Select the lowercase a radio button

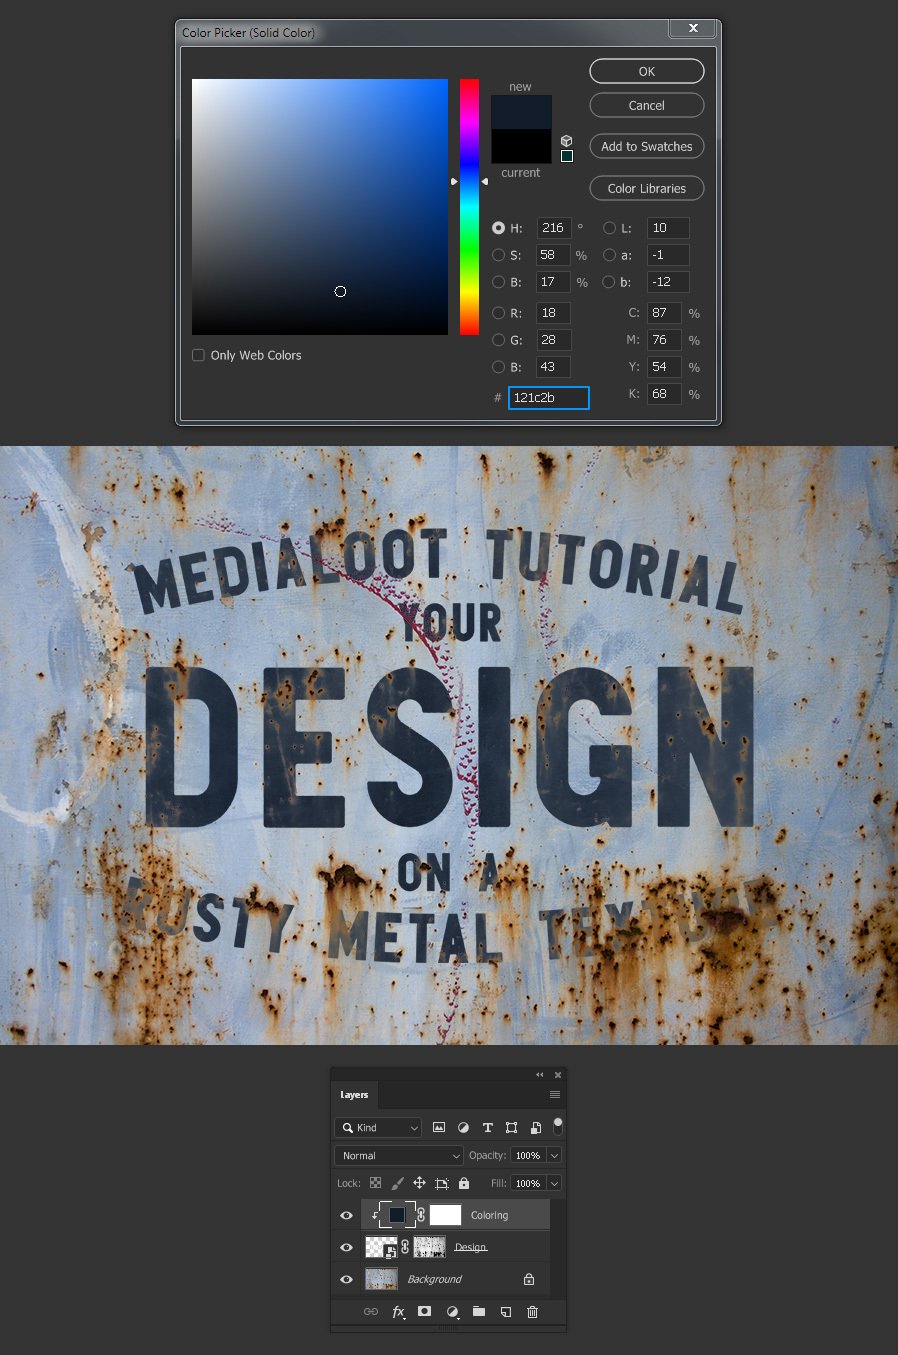click(609, 255)
